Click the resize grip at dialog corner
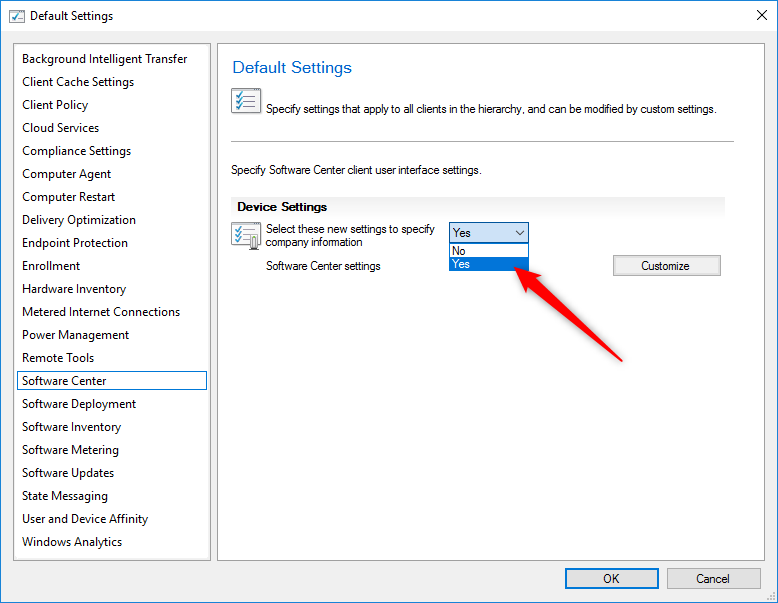 (x=771, y=597)
